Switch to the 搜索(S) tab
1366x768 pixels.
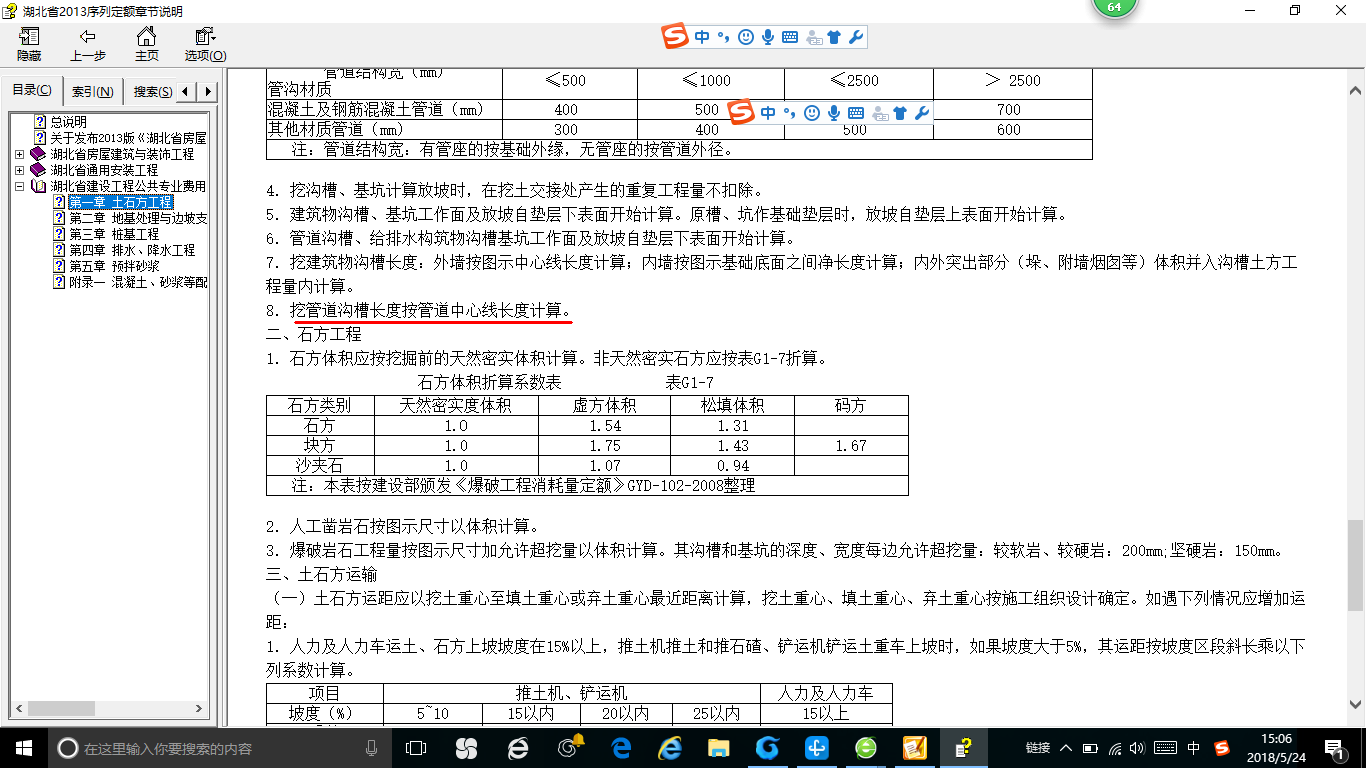151,92
